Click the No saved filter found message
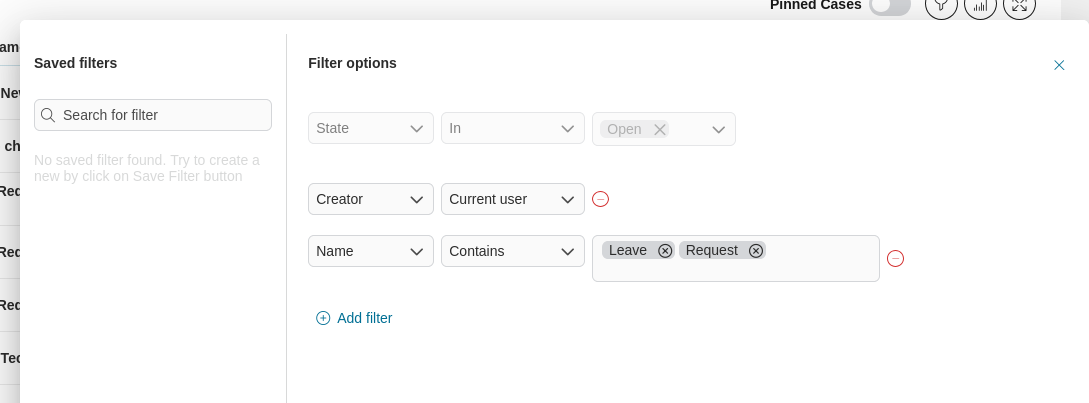The height and width of the screenshot is (403, 1089). coord(147,168)
